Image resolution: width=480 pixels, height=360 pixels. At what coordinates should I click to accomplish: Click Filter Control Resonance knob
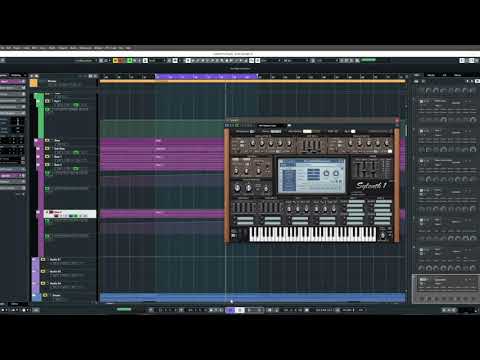click(249, 188)
